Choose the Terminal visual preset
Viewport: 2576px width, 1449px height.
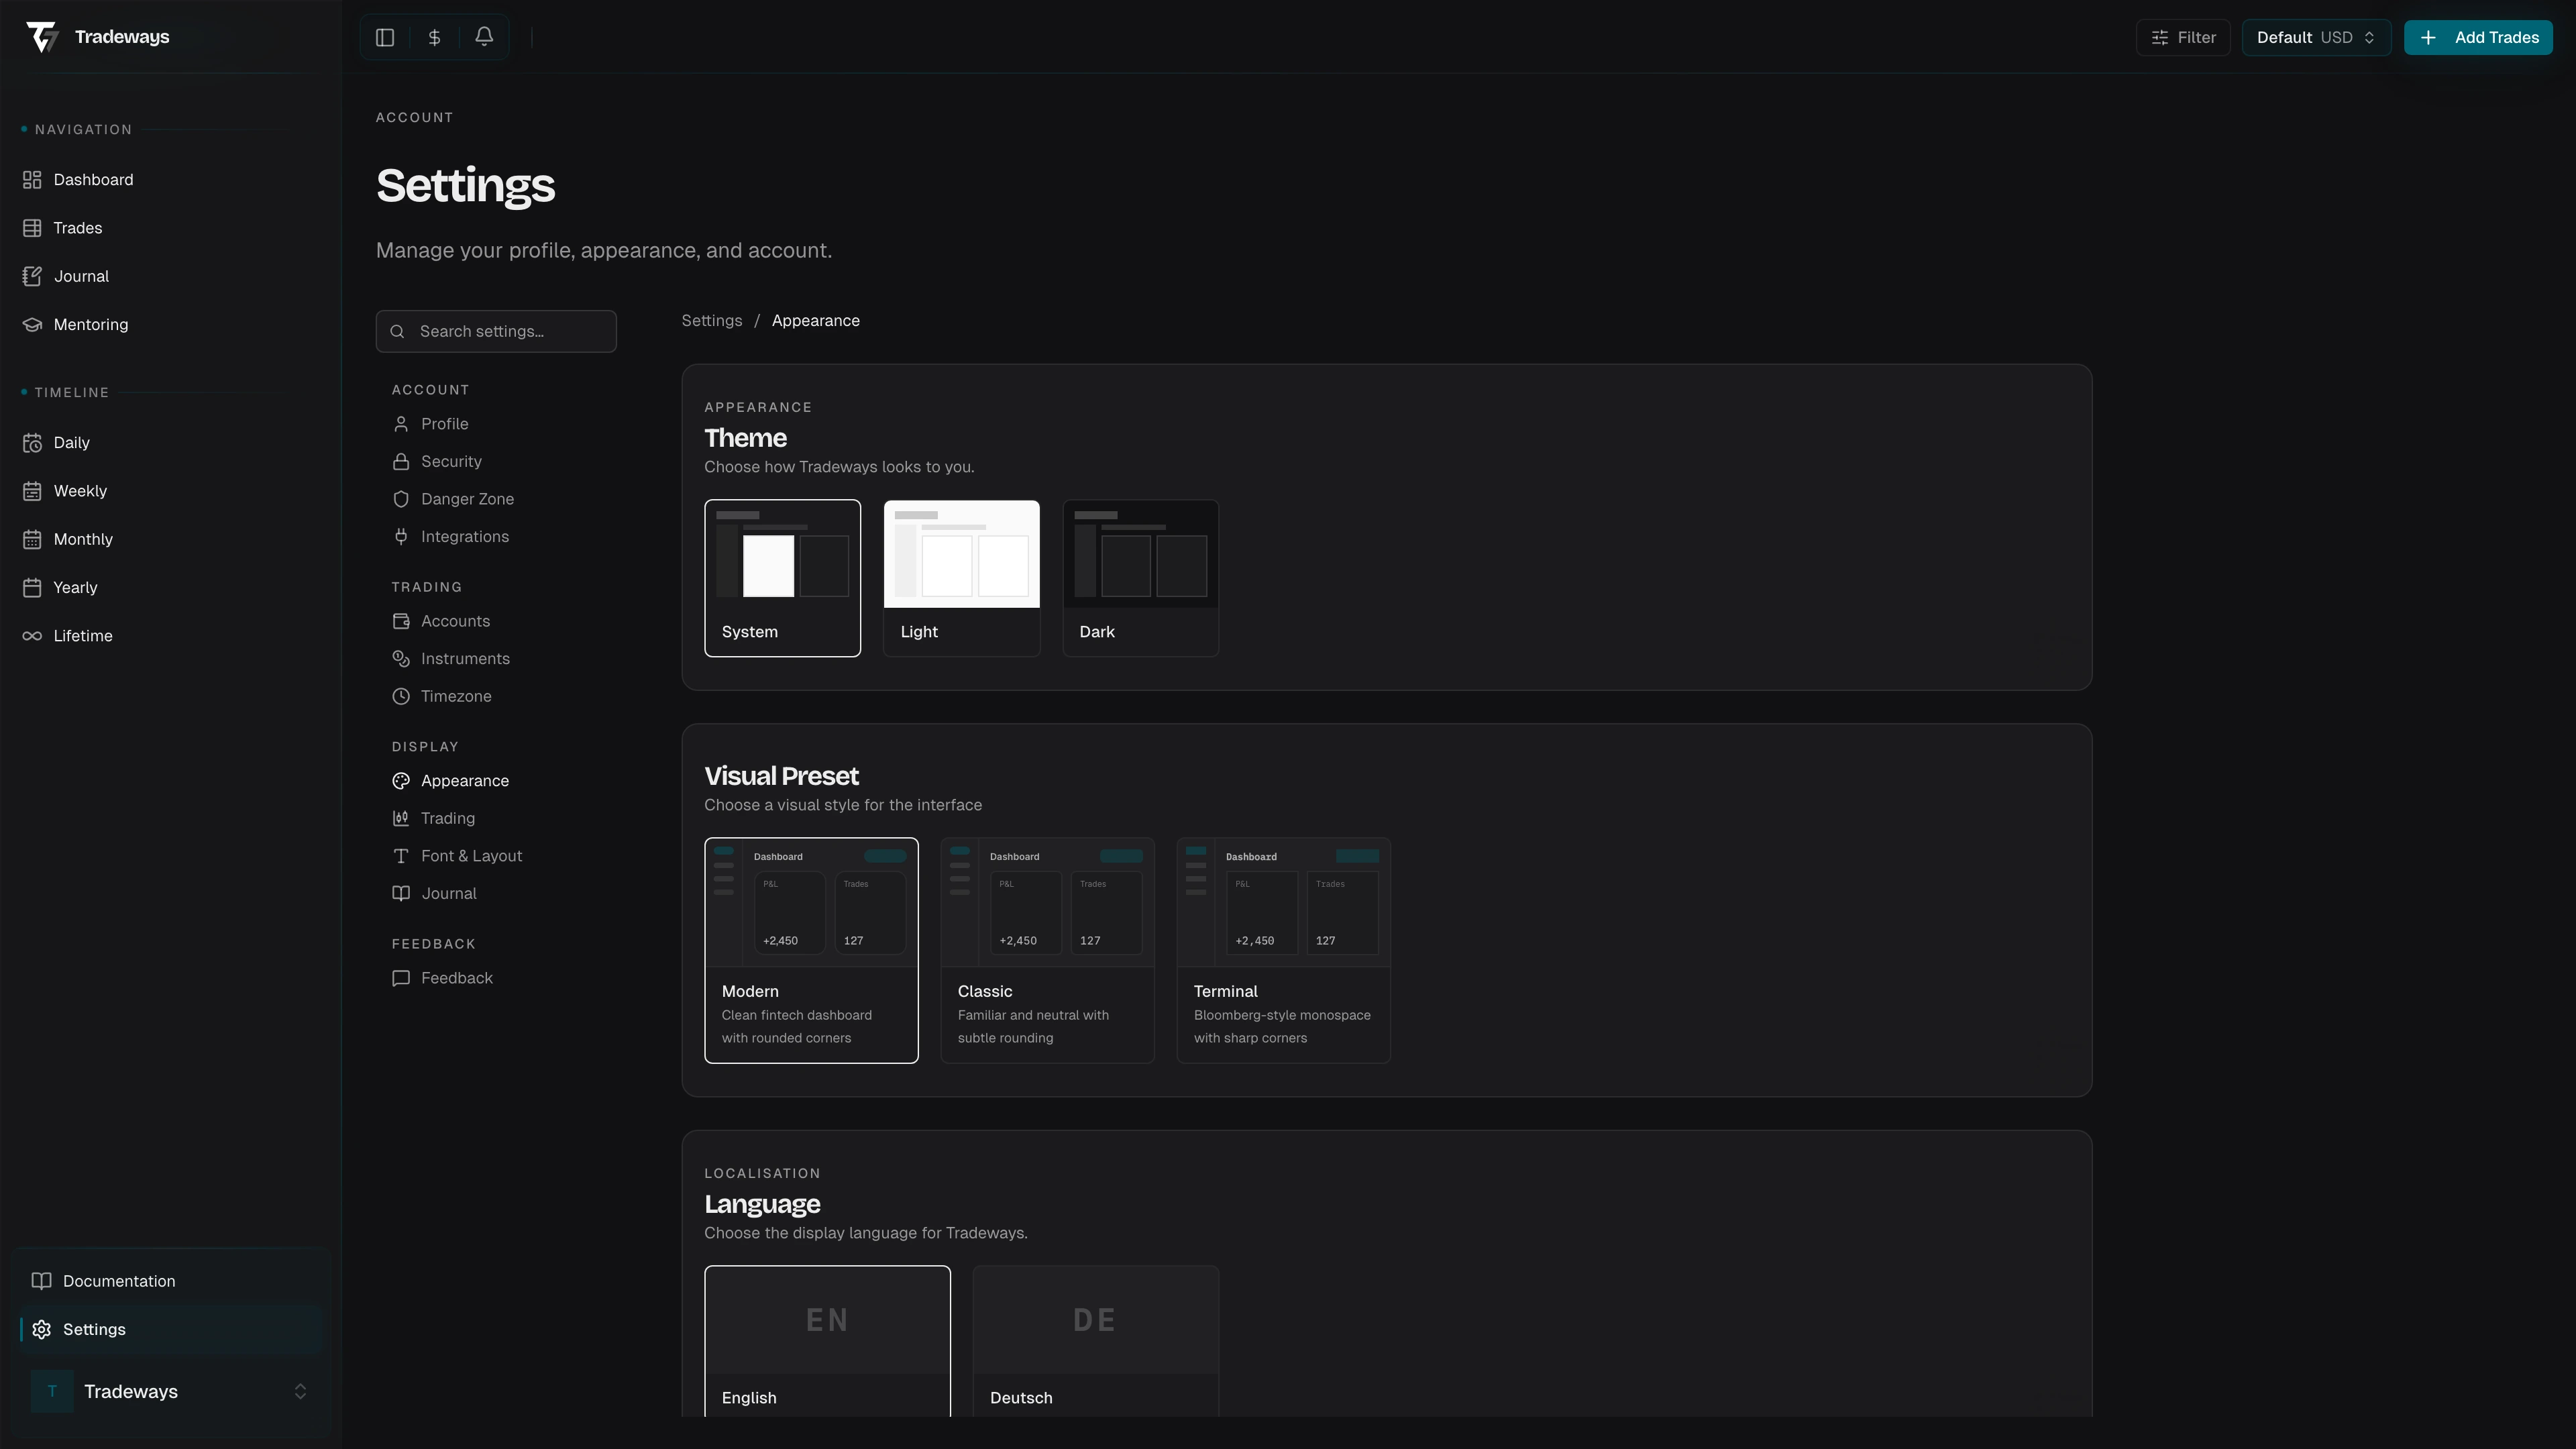click(1283, 950)
